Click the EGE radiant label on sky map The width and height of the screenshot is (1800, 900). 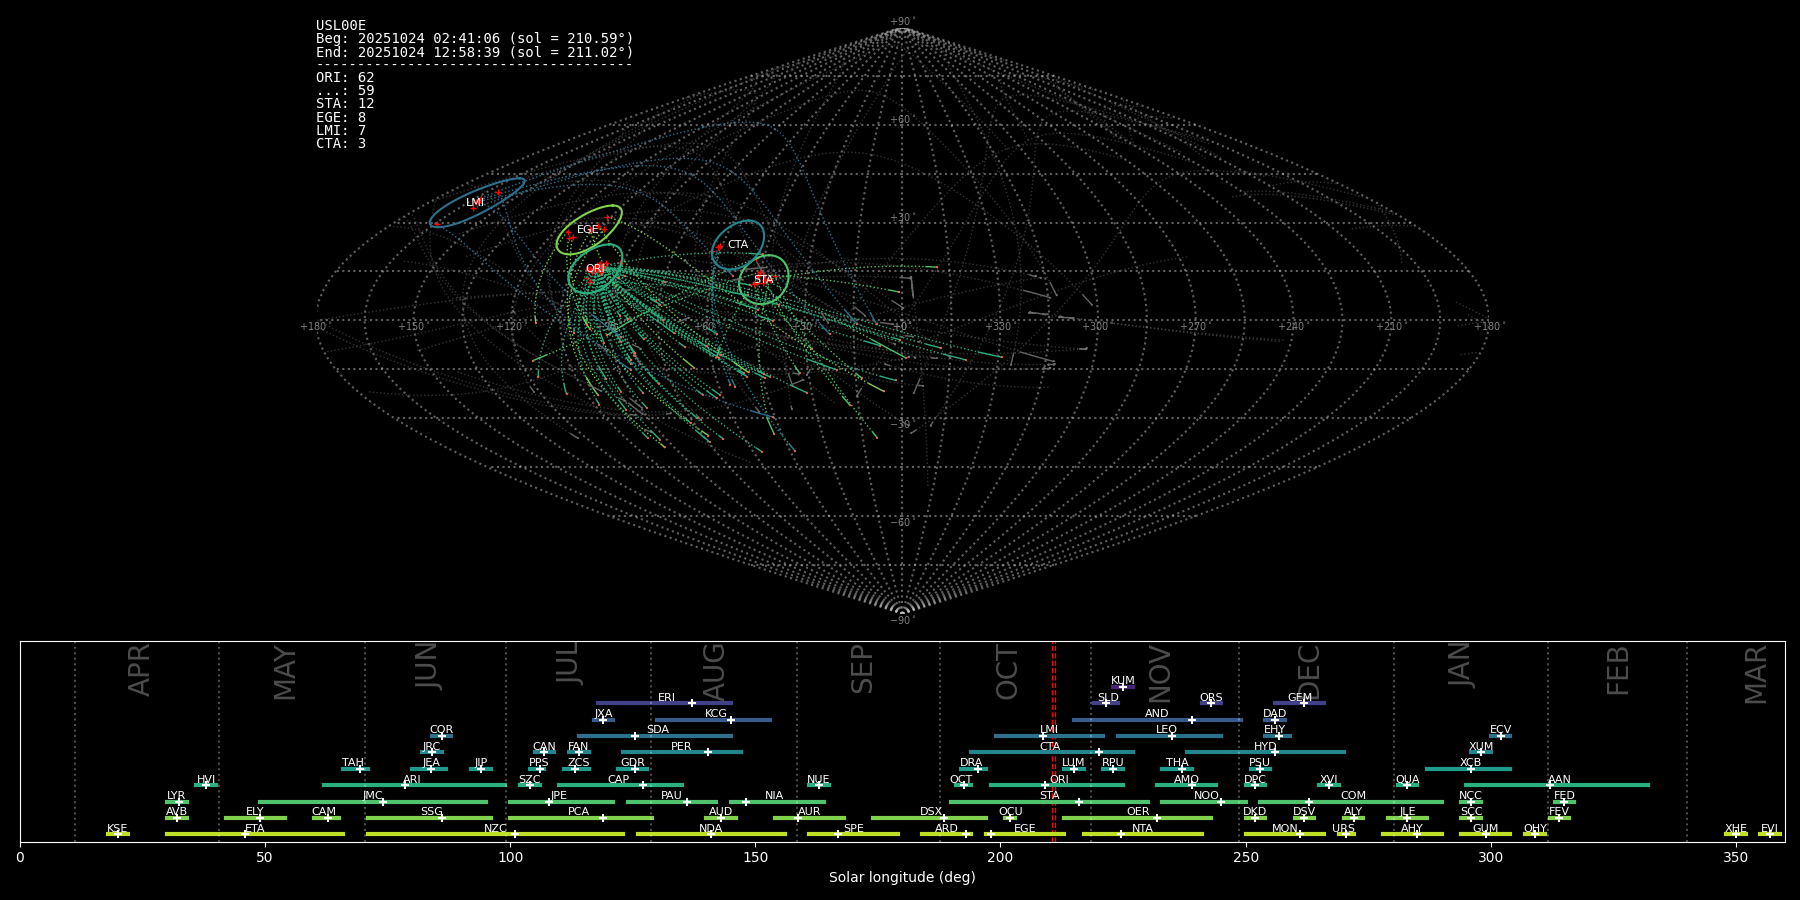[587, 230]
